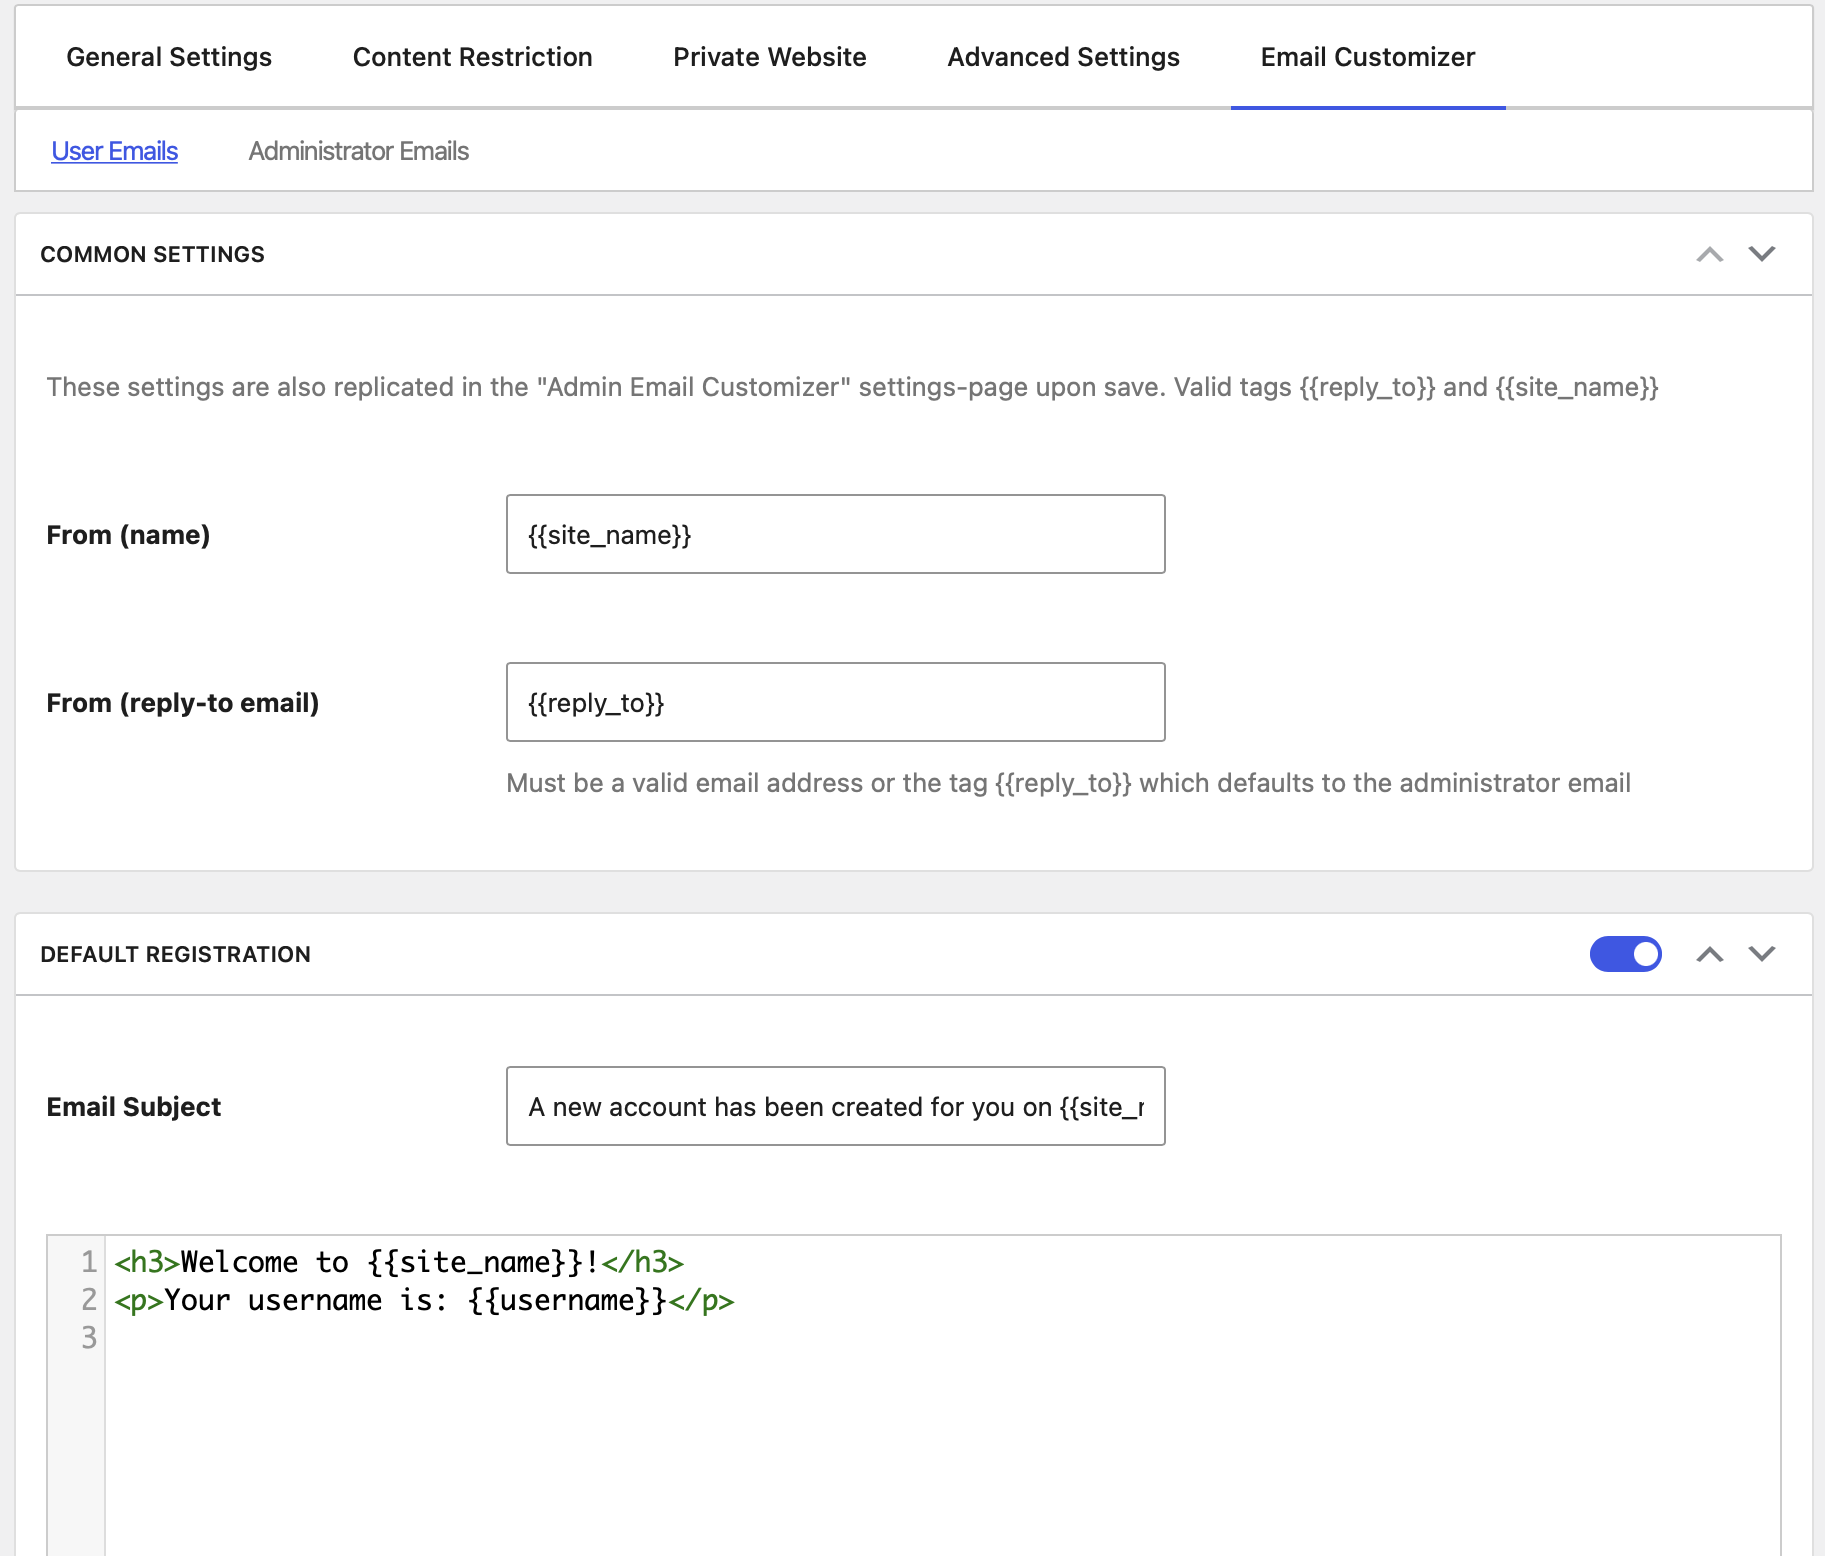Move Default Registration panel down
The width and height of the screenshot is (1825, 1556).
[x=1761, y=954]
